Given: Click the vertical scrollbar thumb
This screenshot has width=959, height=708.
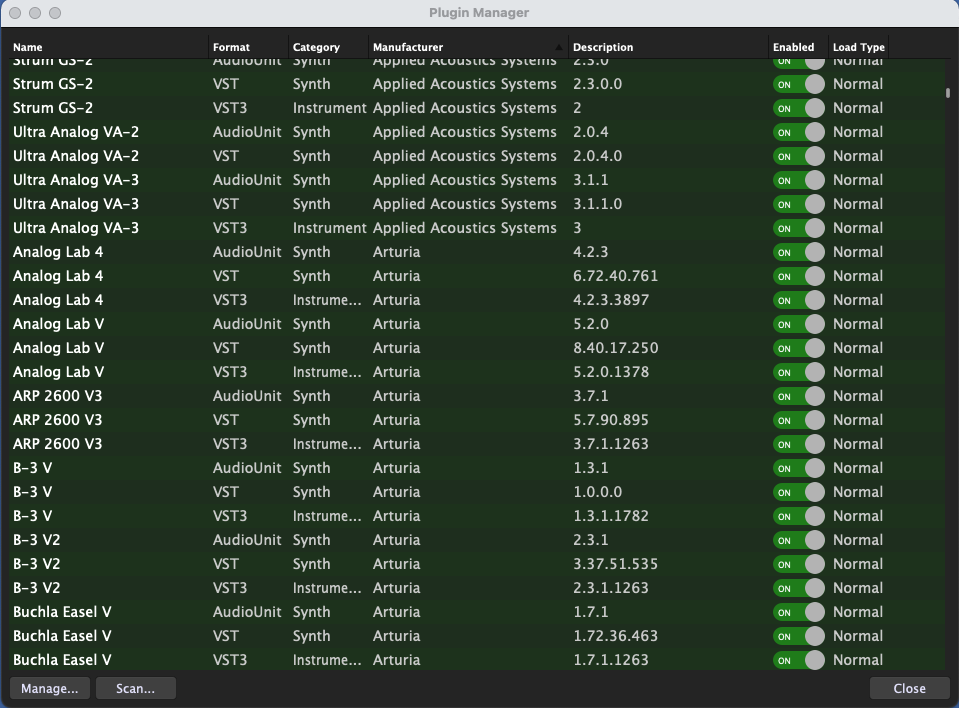Looking at the screenshot, I should click(x=948, y=93).
